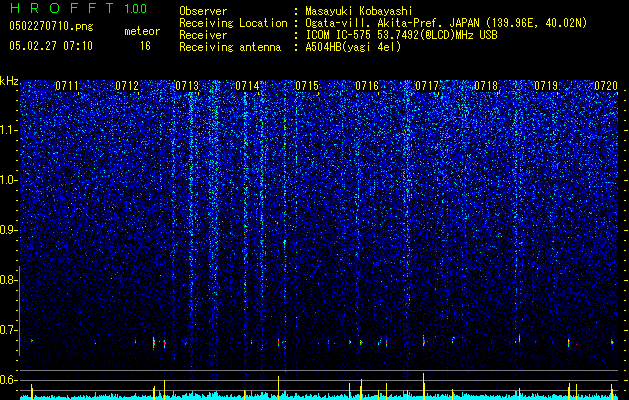The height and width of the screenshot is (400, 629).
Task: Click the file name 0502270710.png
Action: point(51,27)
